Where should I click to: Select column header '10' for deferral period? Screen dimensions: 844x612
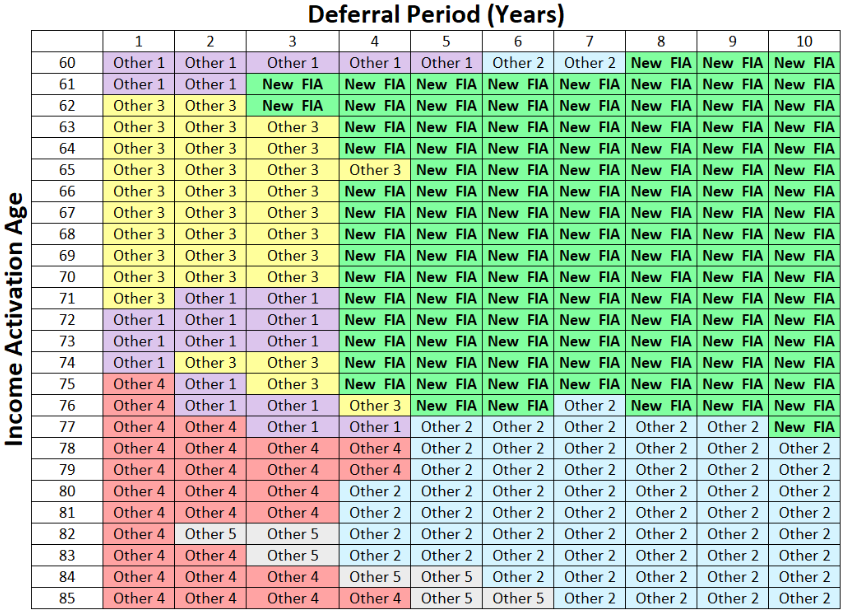coord(804,41)
